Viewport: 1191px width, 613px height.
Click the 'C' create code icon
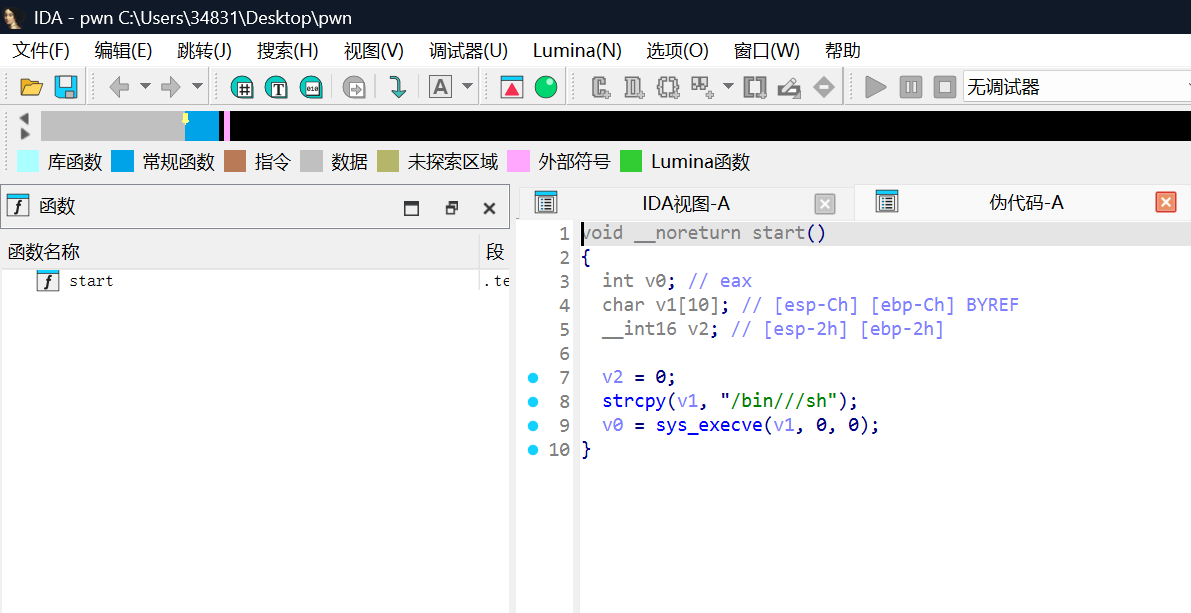coord(601,87)
